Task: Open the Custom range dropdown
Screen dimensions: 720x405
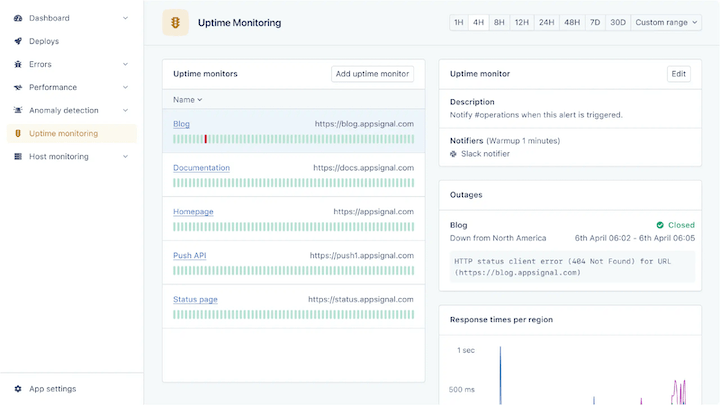Action: [x=666, y=22]
